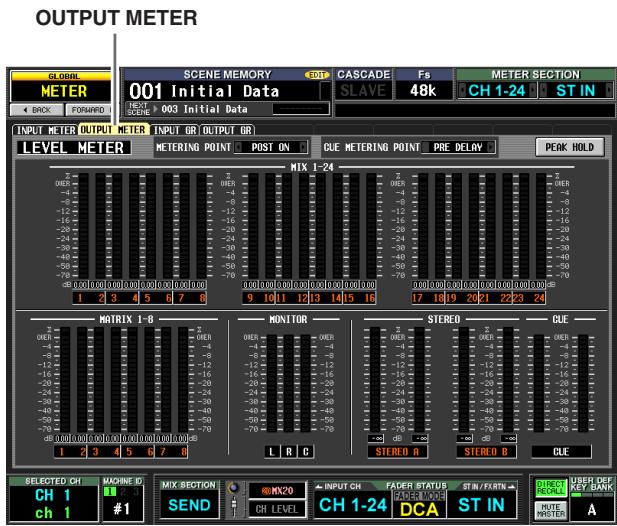The height and width of the screenshot is (526, 617).
Task: Click the STEREO A left meter bar
Action: point(375,380)
